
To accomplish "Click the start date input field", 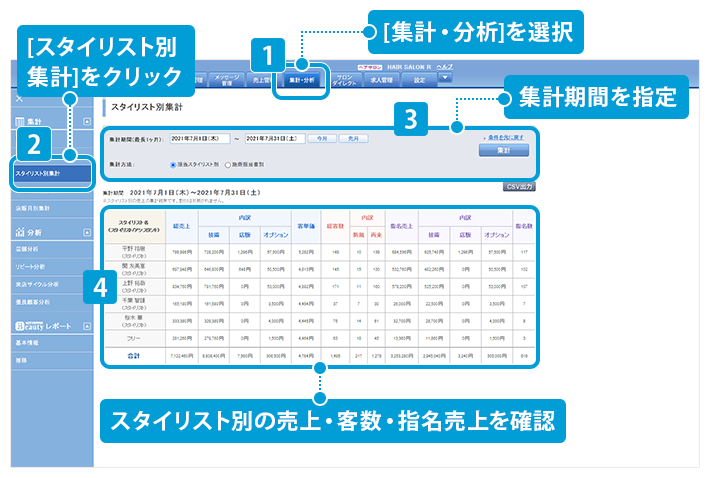I will tap(200, 138).
